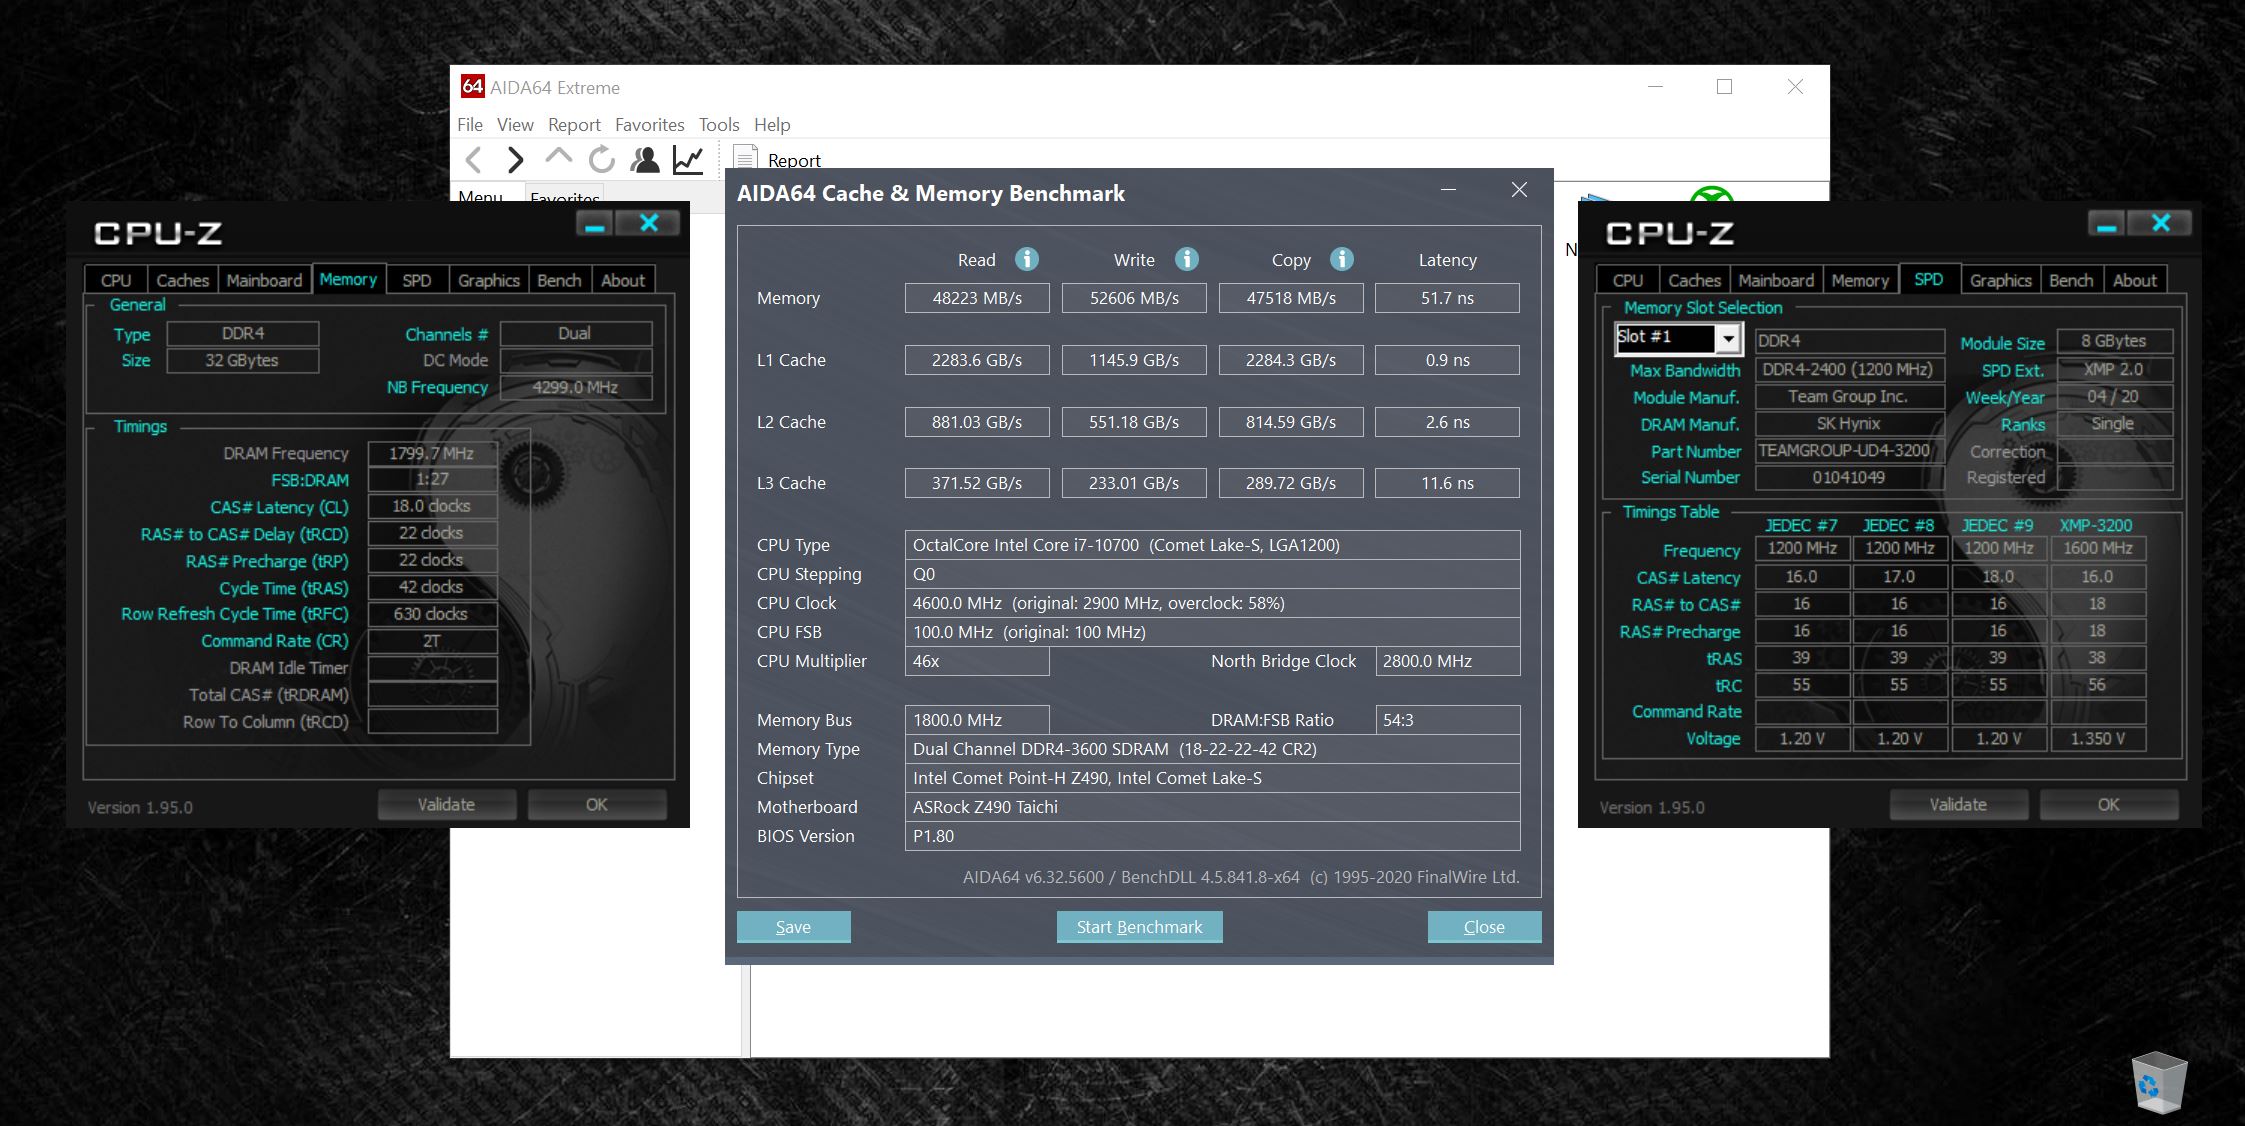Minimize the right CPU-Z SPD window

pos(2106,224)
